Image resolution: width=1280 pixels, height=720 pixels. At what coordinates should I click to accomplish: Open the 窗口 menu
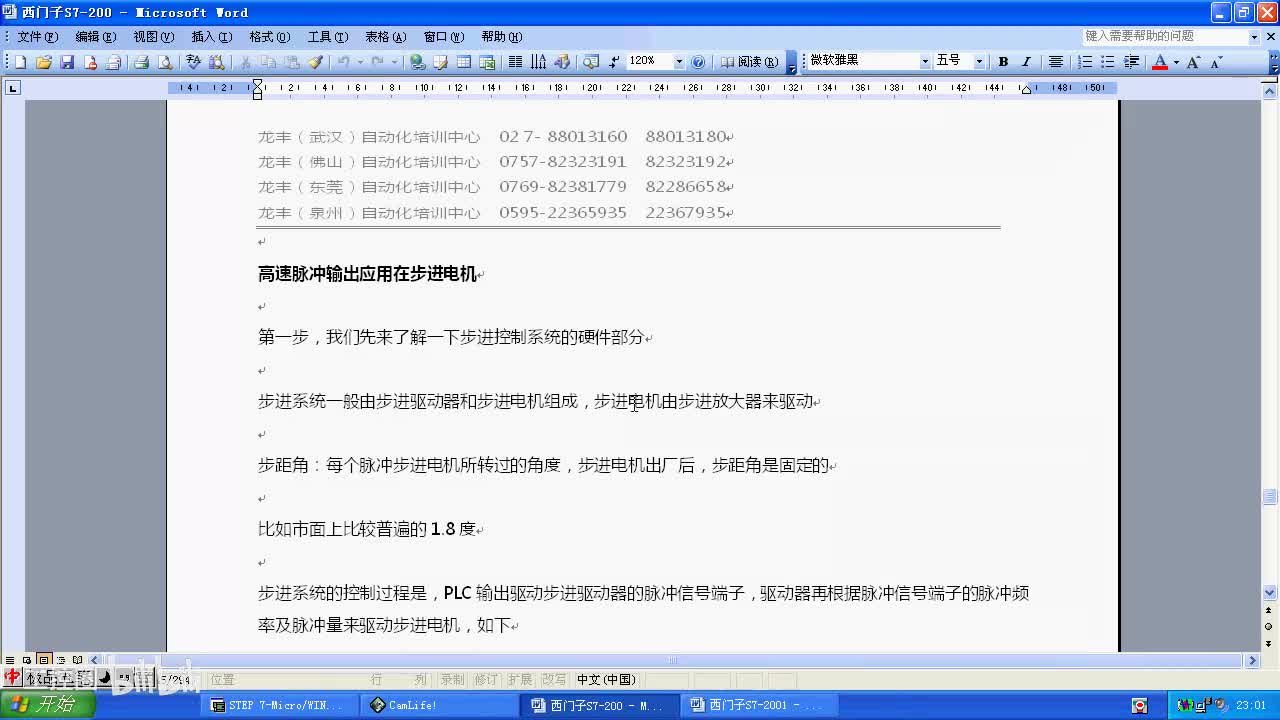tap(443, 37)
